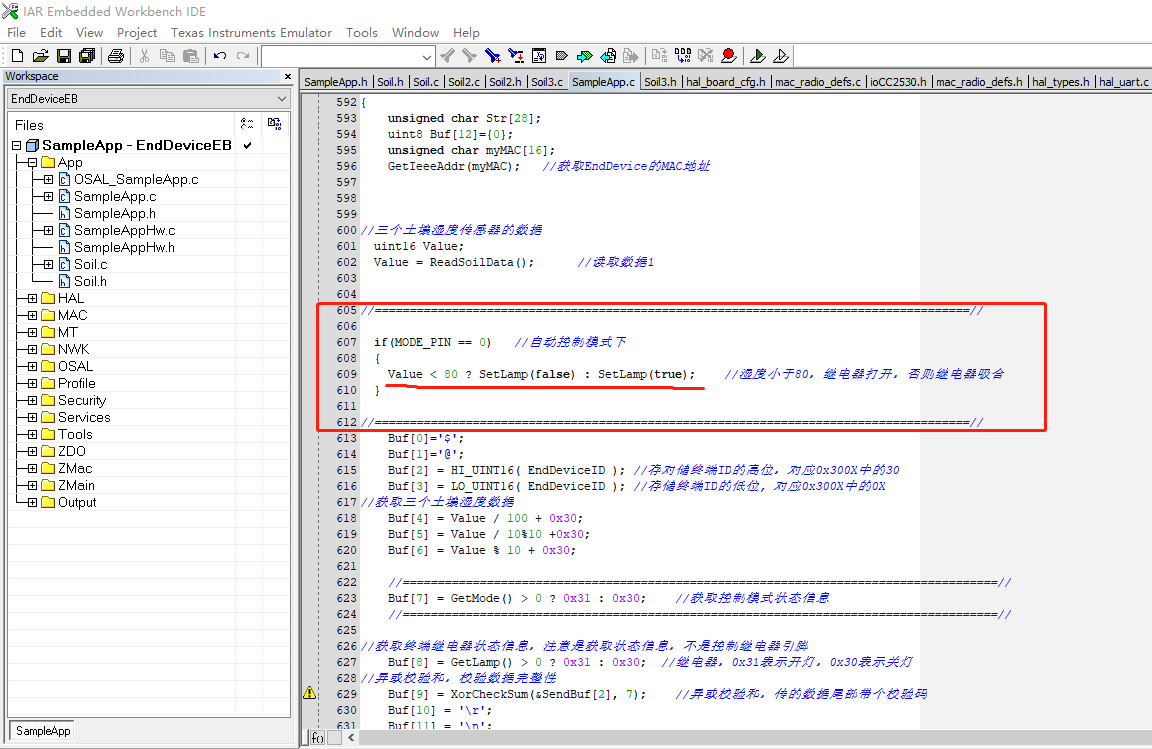
Task: Click the Paste clipboard icon
Action: click(x=191, y=56)
